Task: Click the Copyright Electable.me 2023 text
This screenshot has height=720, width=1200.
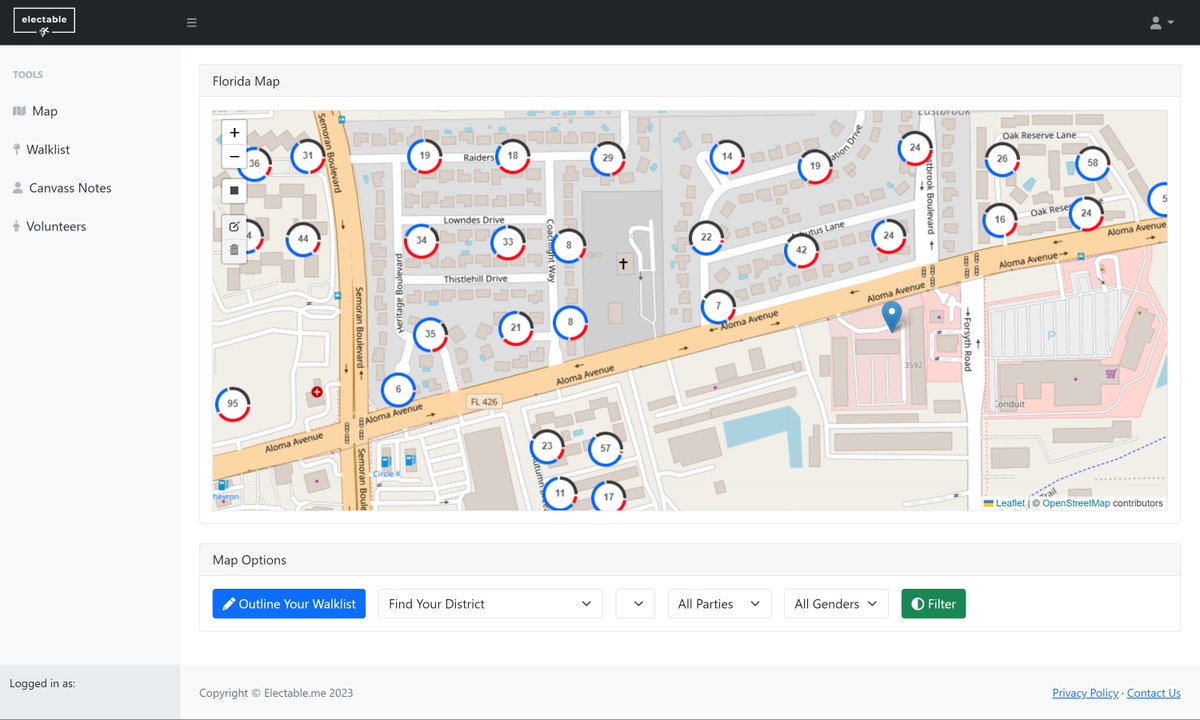Action: click(x=276, y=693)
